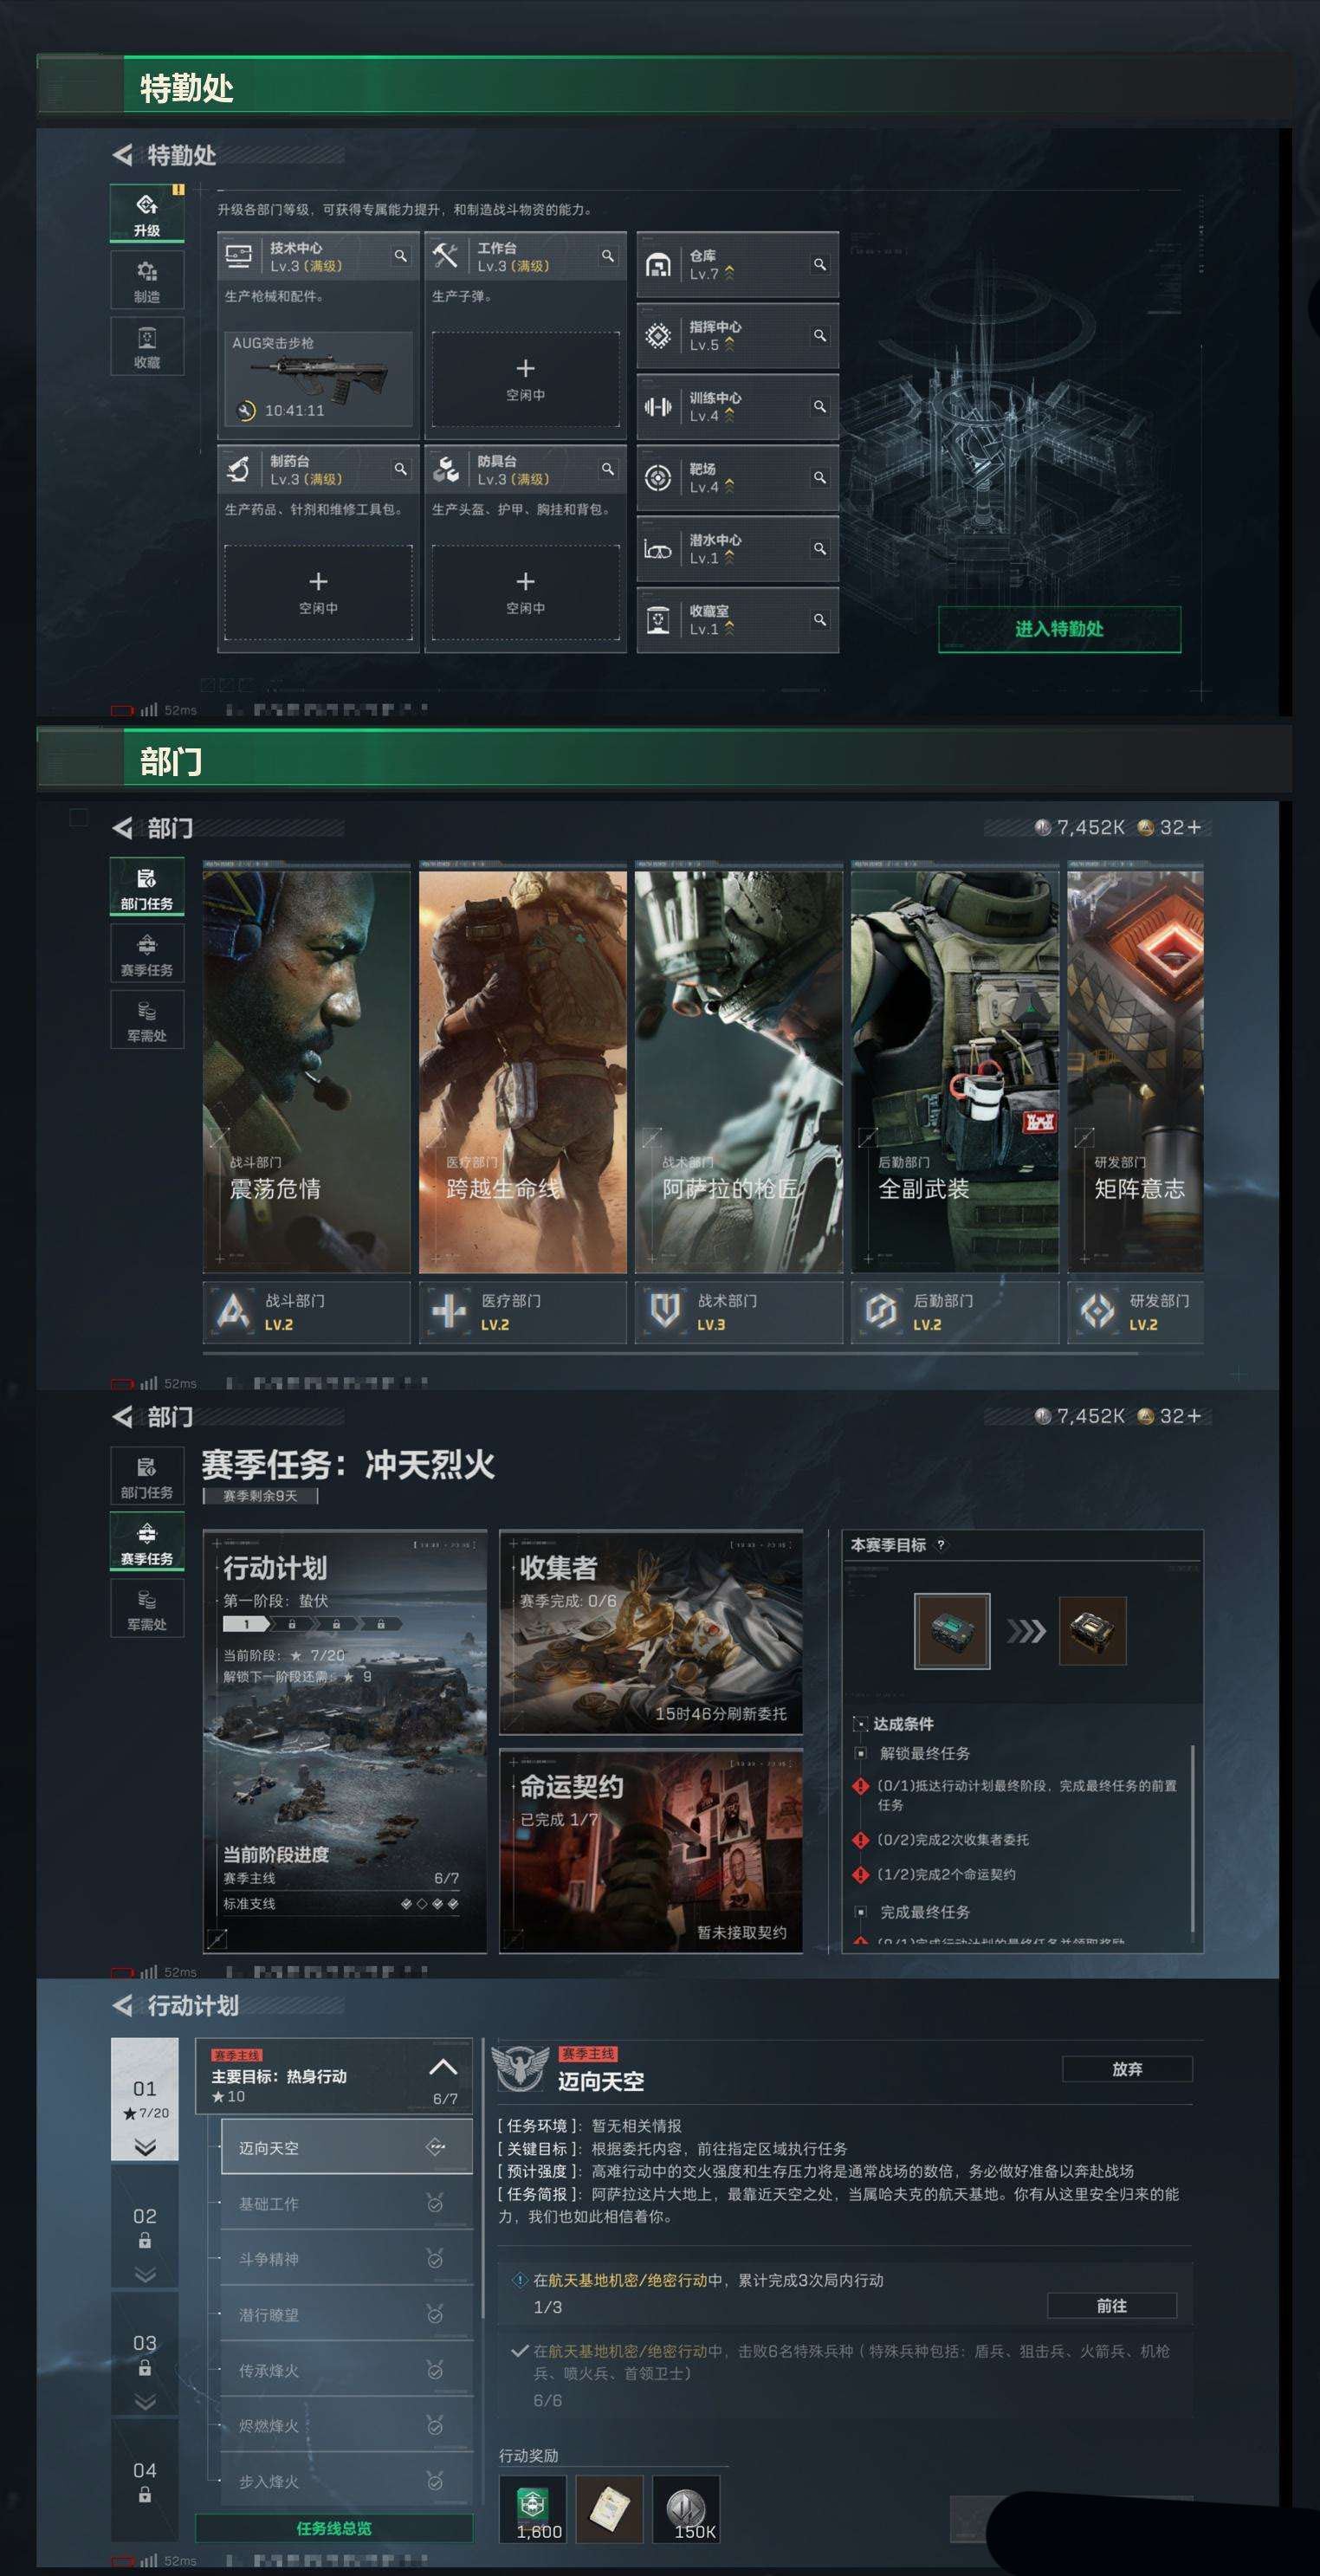Click the upgrade arrows beside 训练中心 Lv.4

click(x=729, y=415)
